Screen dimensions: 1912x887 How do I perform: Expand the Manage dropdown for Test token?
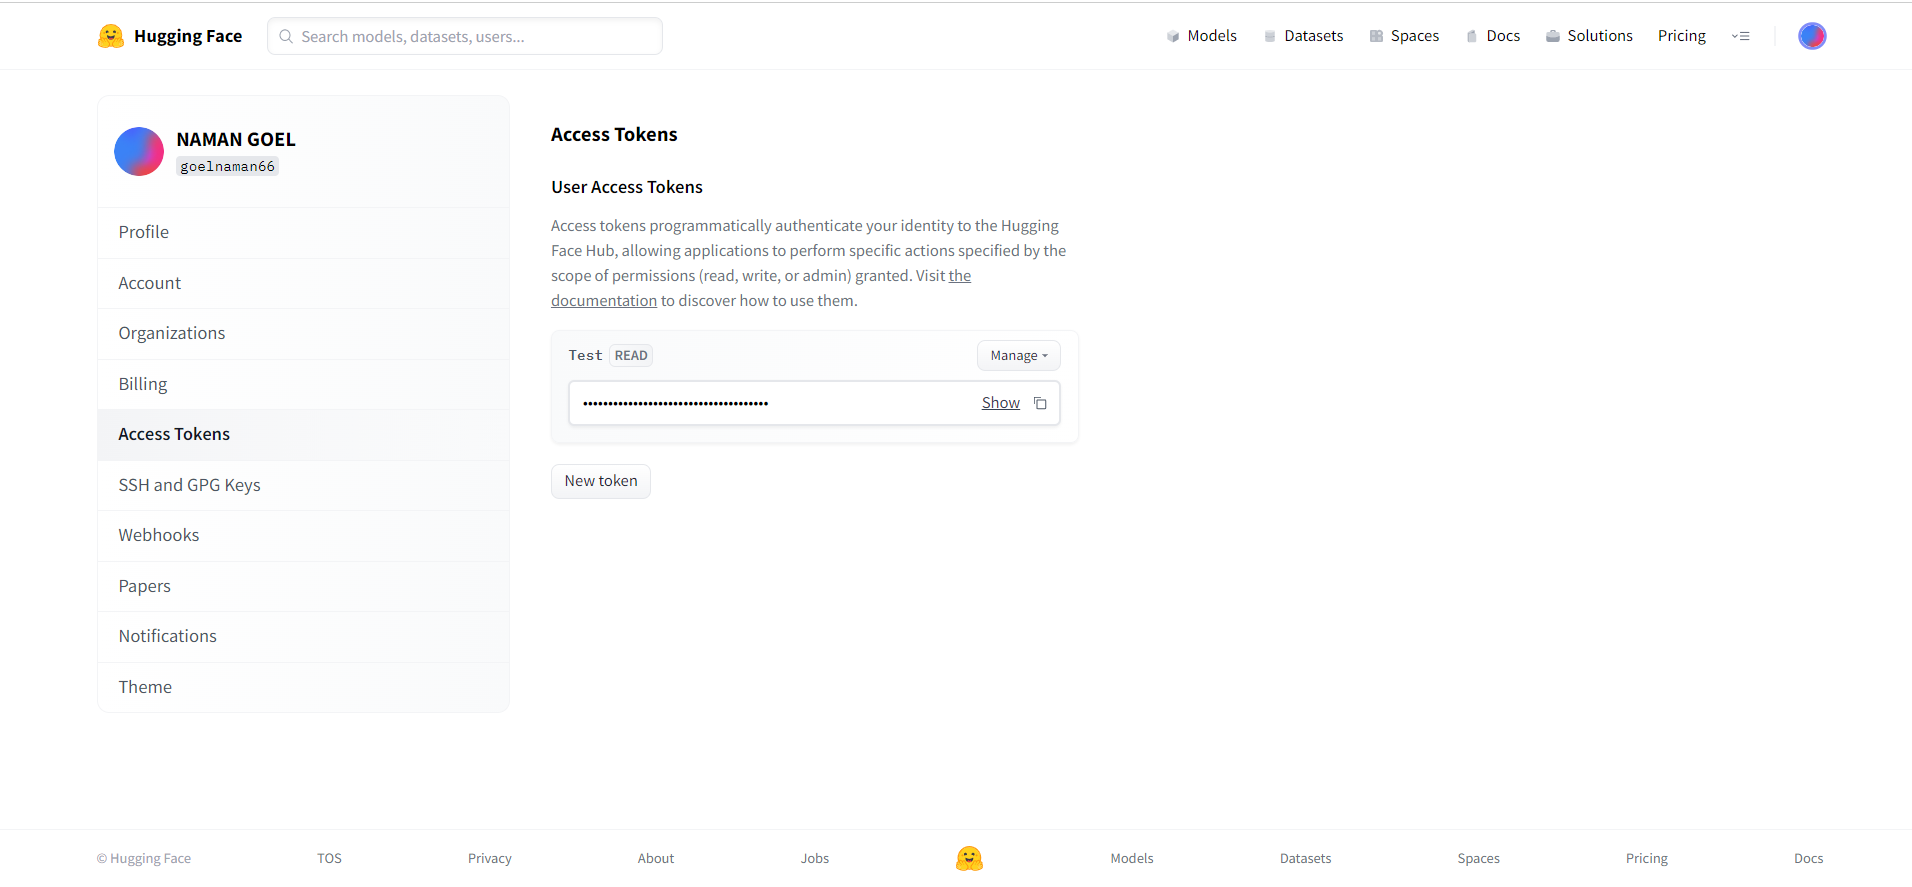[x=1018, y=356]
